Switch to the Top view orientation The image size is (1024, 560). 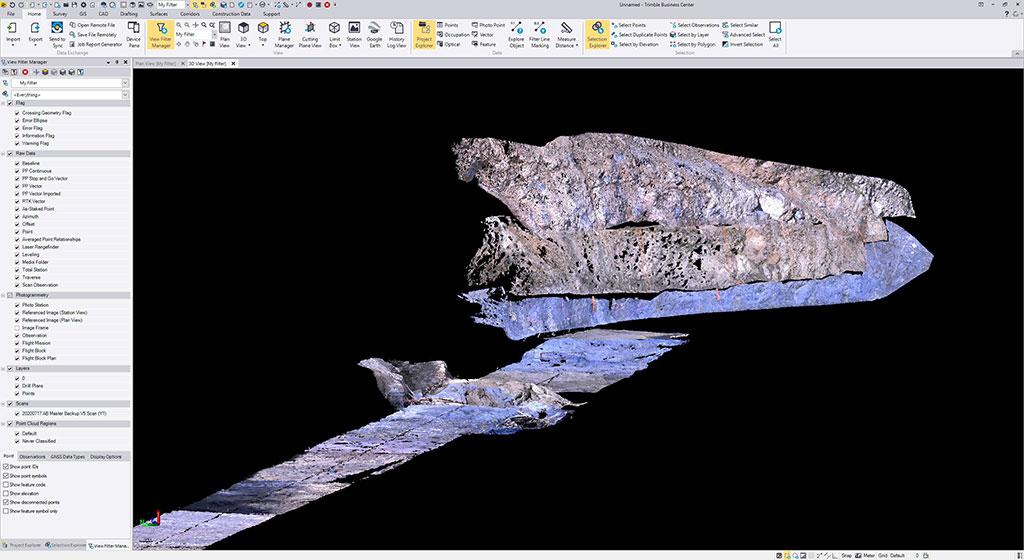click(263, 34)
